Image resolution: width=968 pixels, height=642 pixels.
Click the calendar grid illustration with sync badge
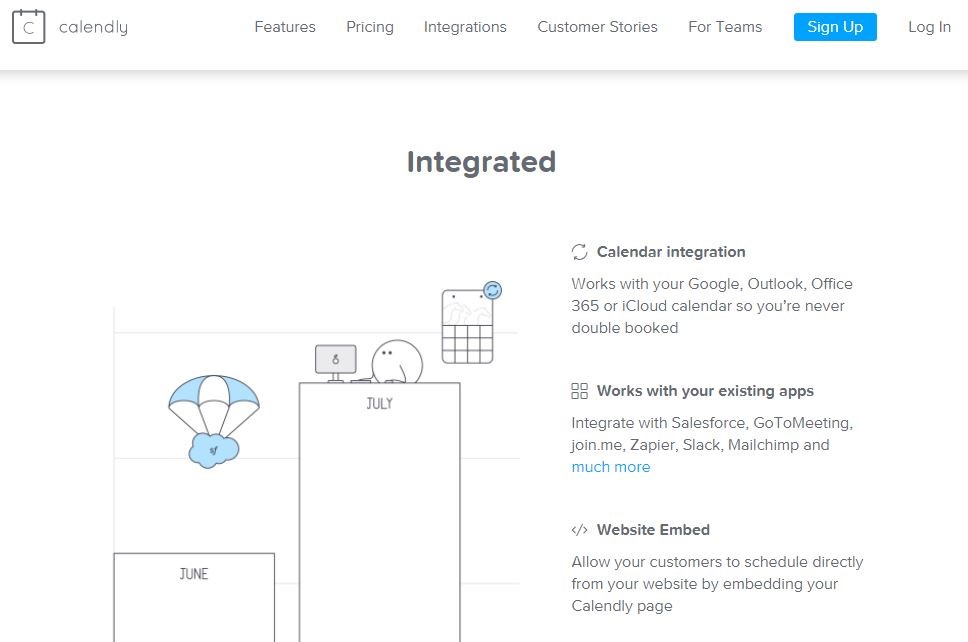click(x=468, y=325)
